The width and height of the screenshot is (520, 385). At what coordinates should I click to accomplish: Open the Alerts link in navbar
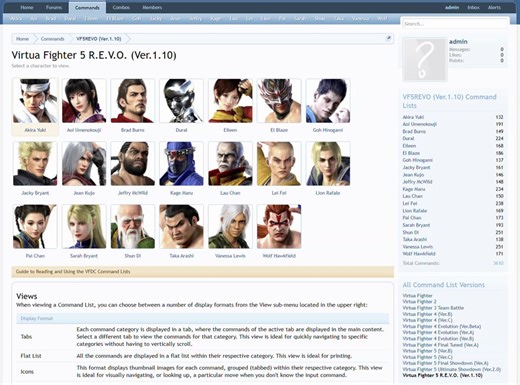click(494, 7)
